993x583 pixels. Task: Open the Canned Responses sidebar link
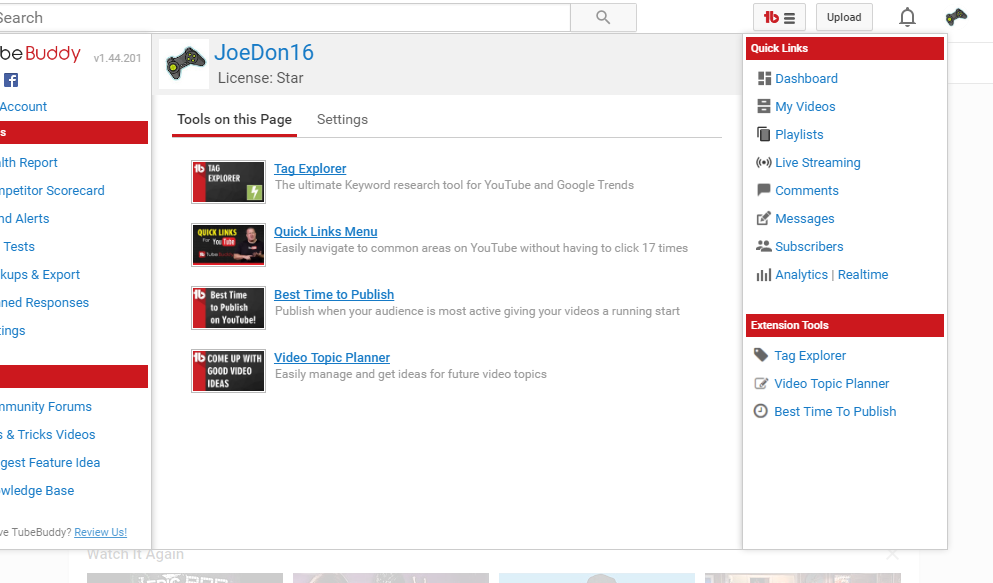pyautogui.click(x=44, y=303)
